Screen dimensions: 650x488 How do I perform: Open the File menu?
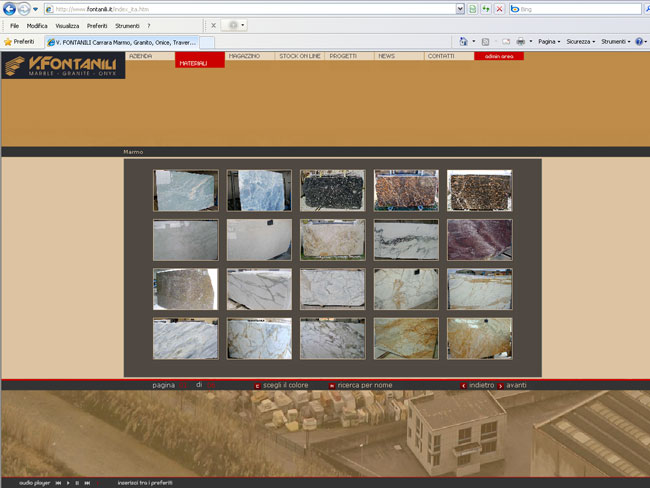tap(15, 26)
